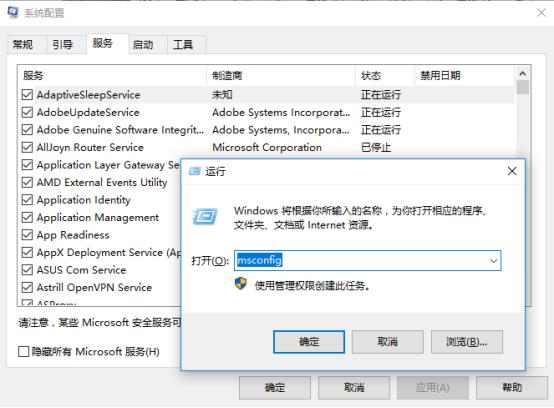Click the Run dialog title bar icon

(194, 171)
